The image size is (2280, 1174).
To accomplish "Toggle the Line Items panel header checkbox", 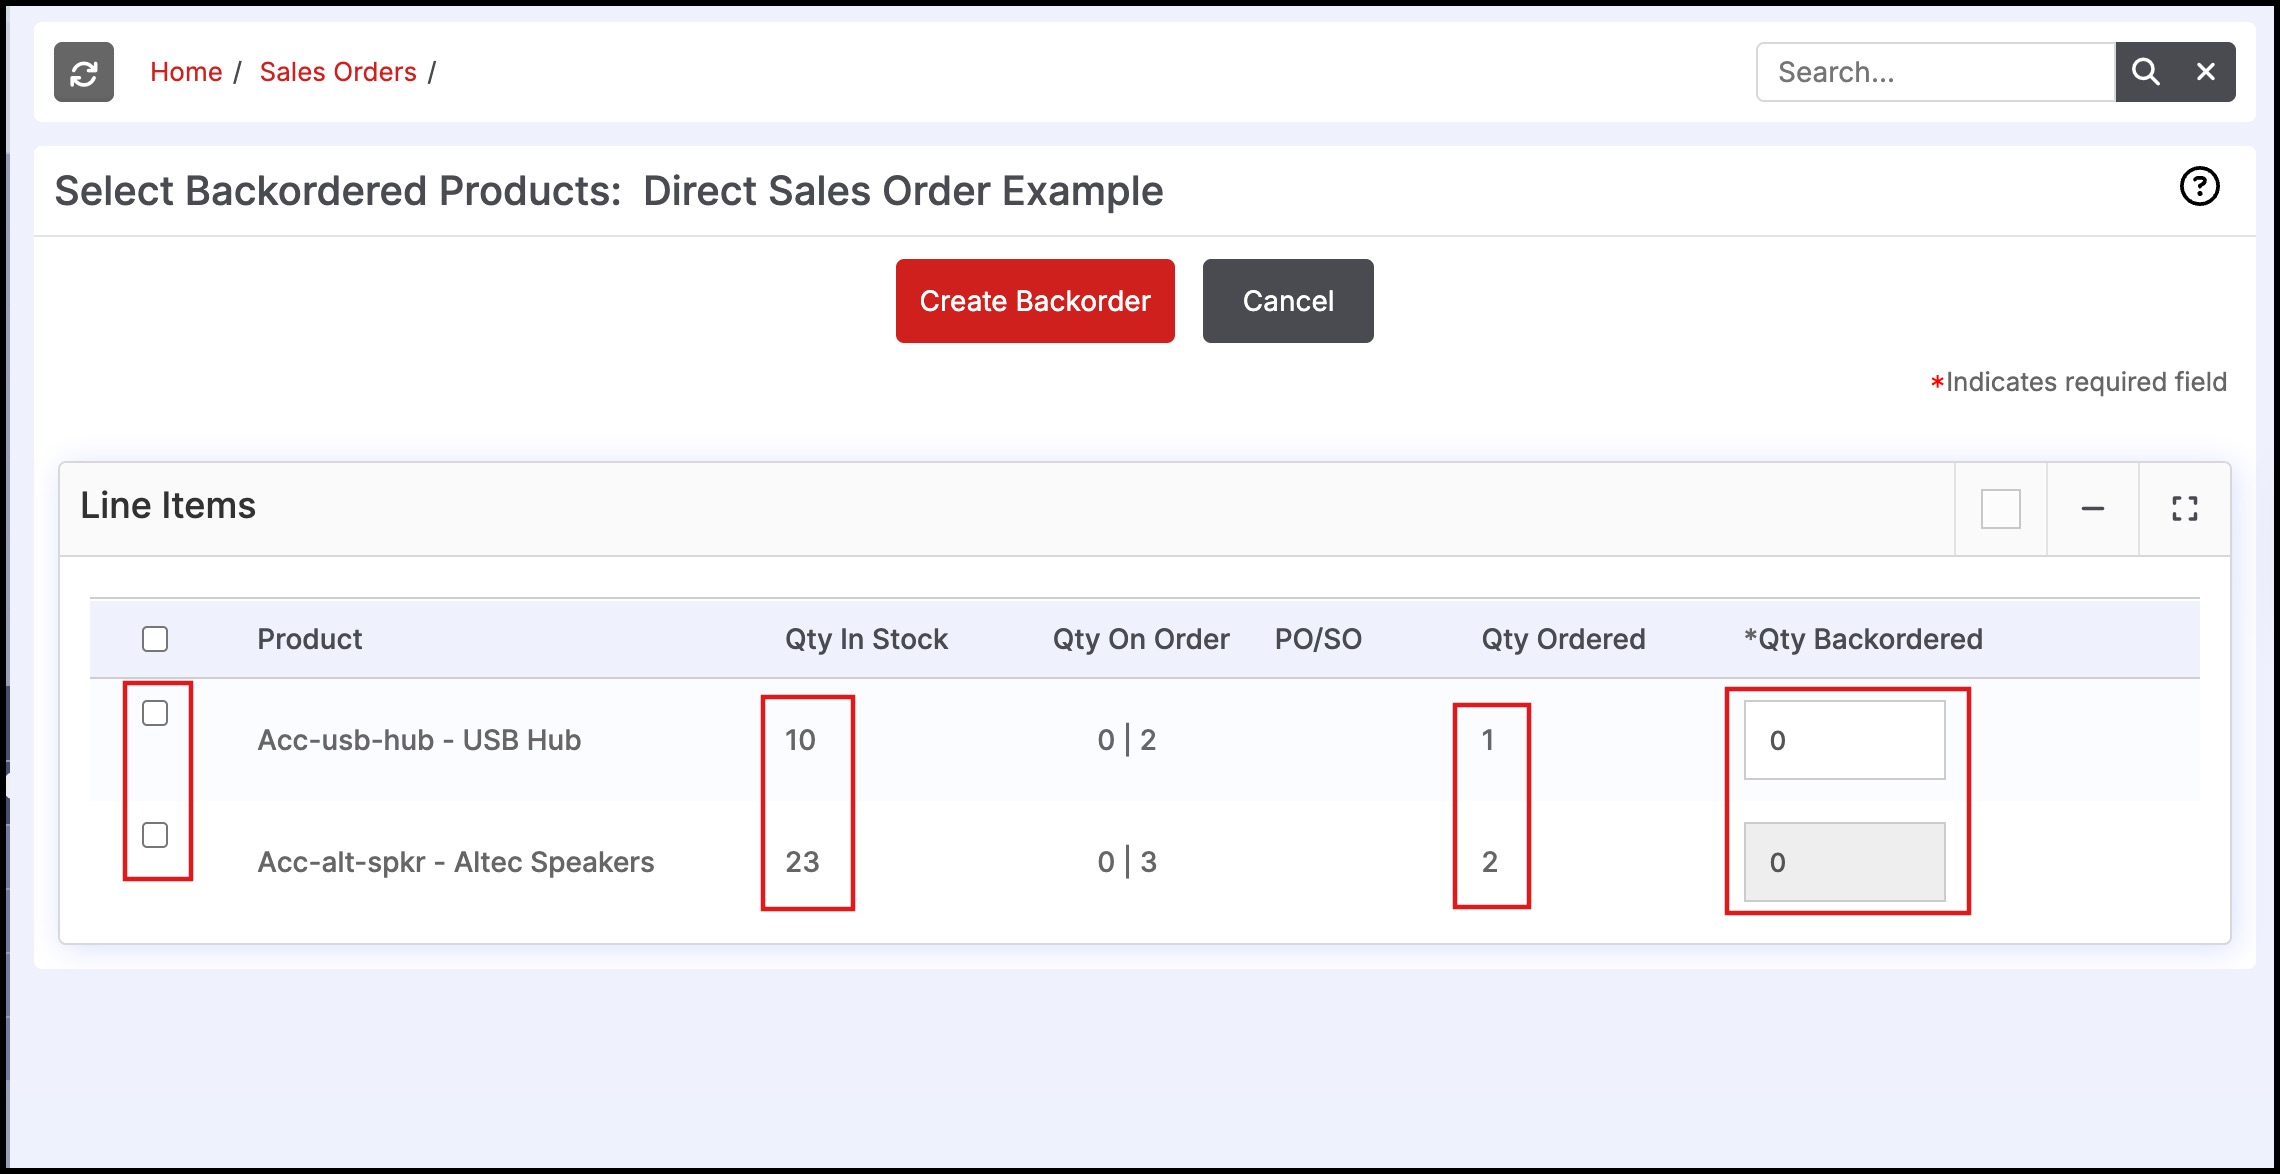I will pyautogui.click(x=2001, y=509).
